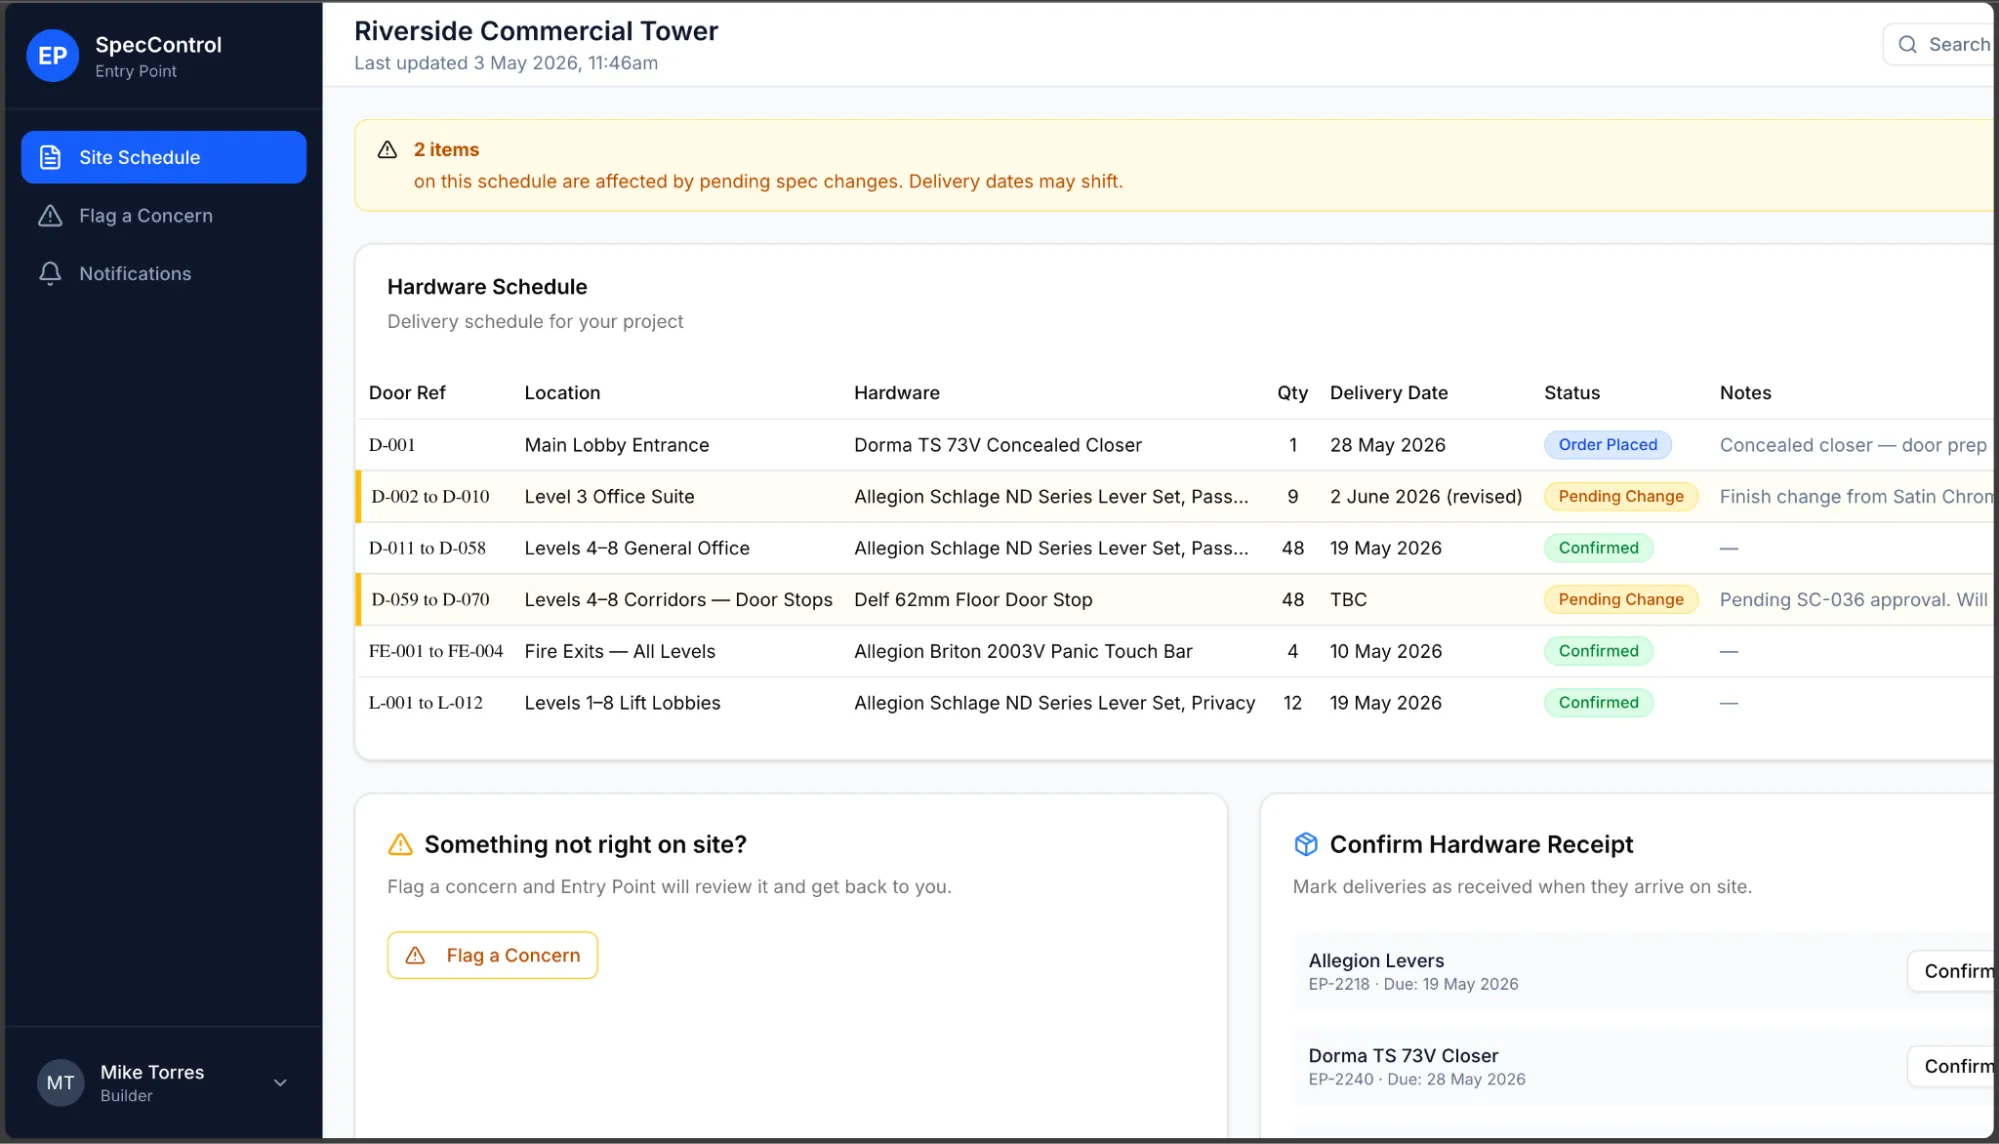
Task: Click the Site Schedule document icon
Action: (50, 157)
